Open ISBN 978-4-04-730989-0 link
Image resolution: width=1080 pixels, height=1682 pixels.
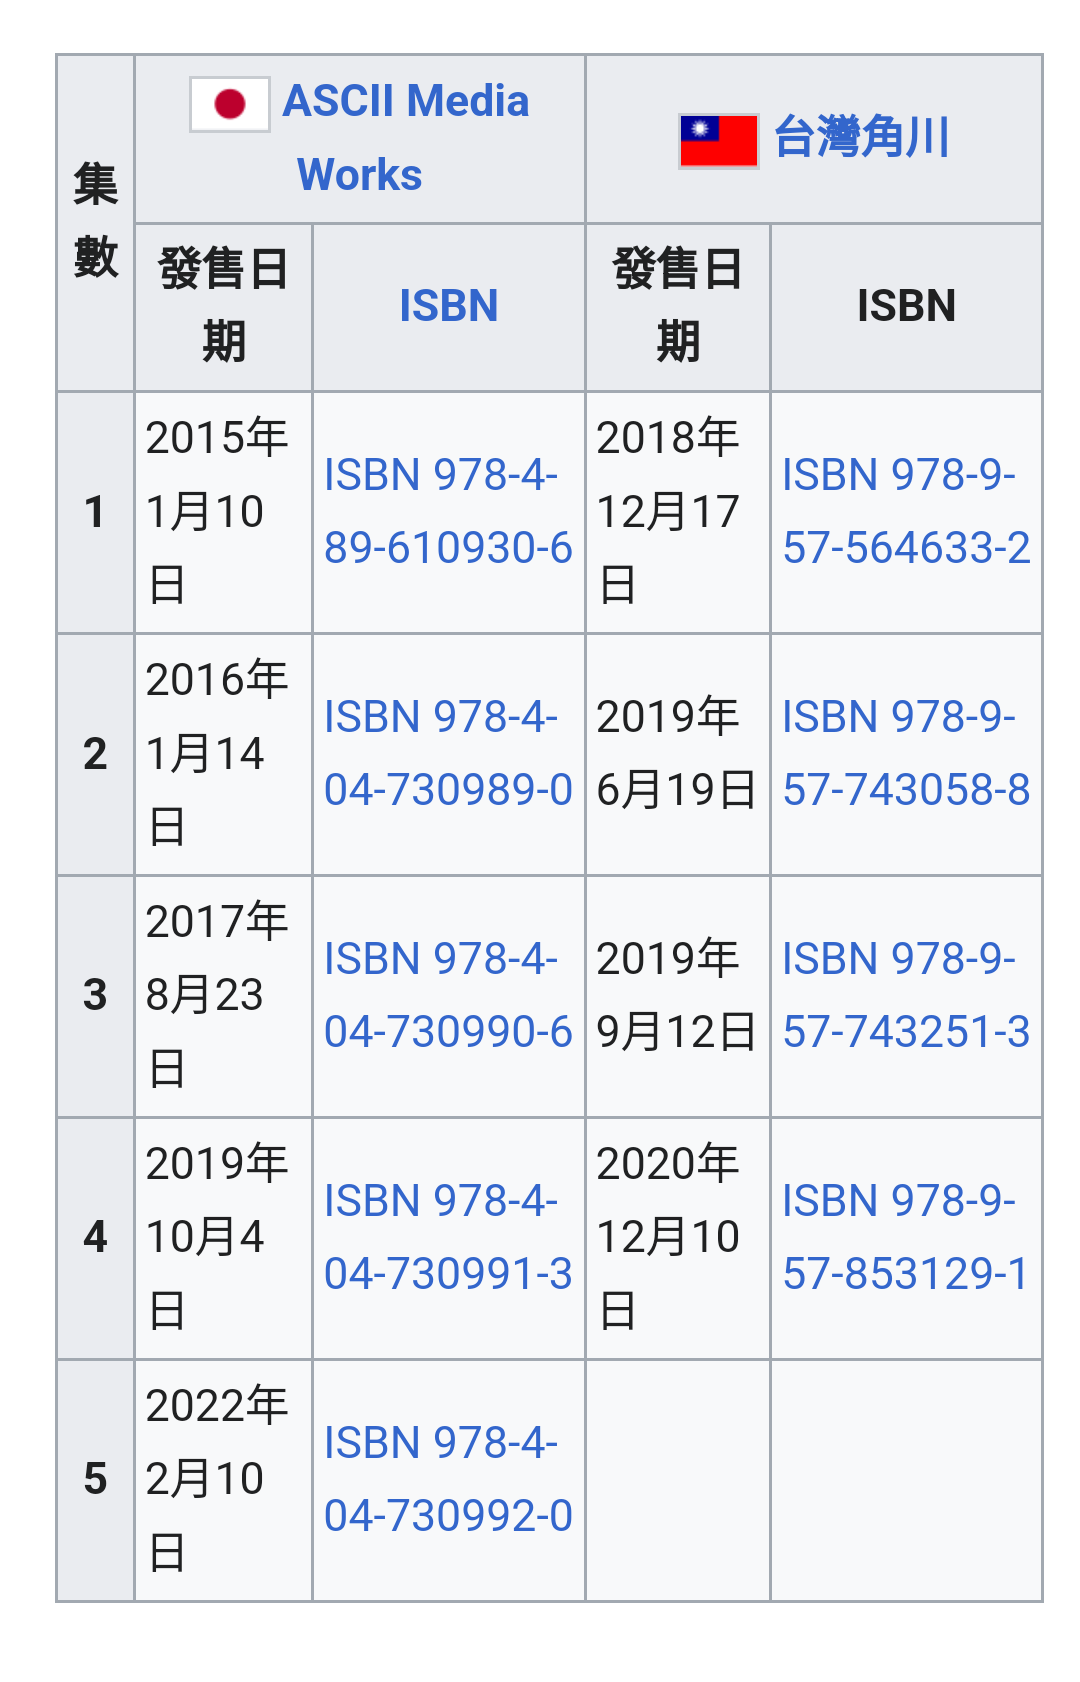click(x=448, y=753)
